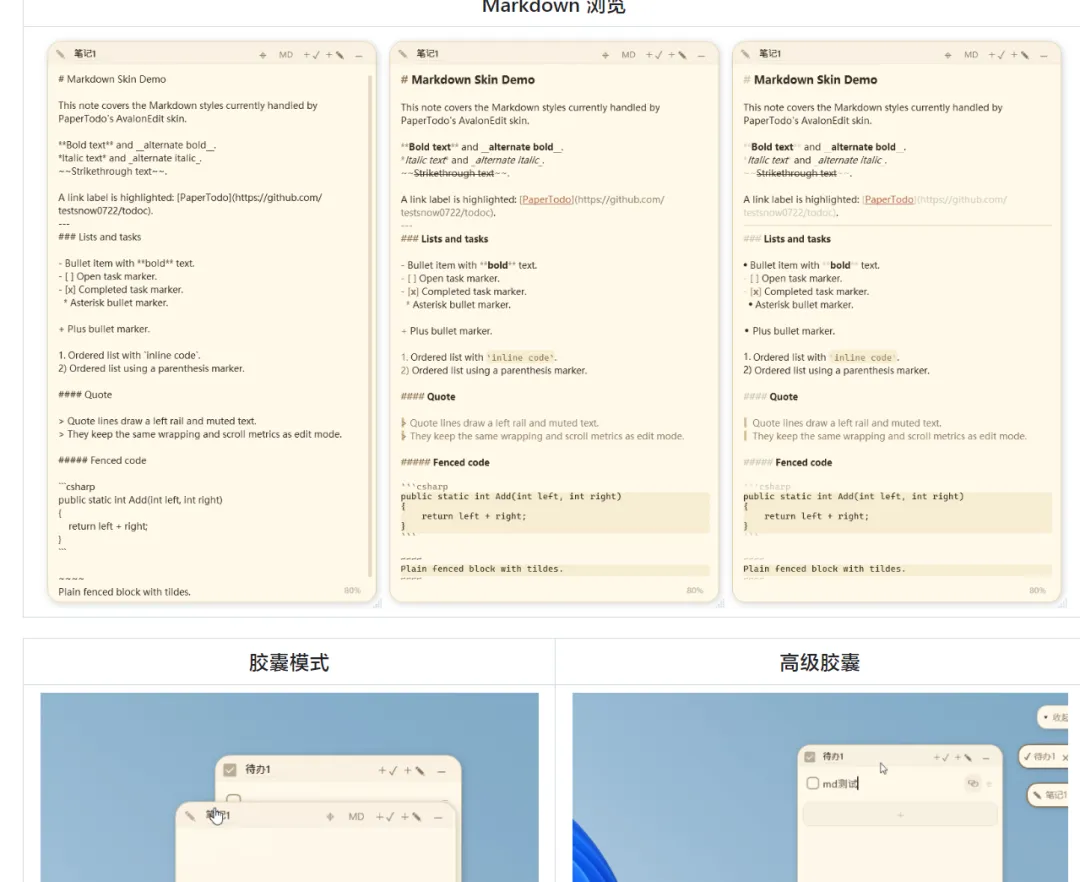Click resize grip of the middle note panel

[x=720, y=603]
